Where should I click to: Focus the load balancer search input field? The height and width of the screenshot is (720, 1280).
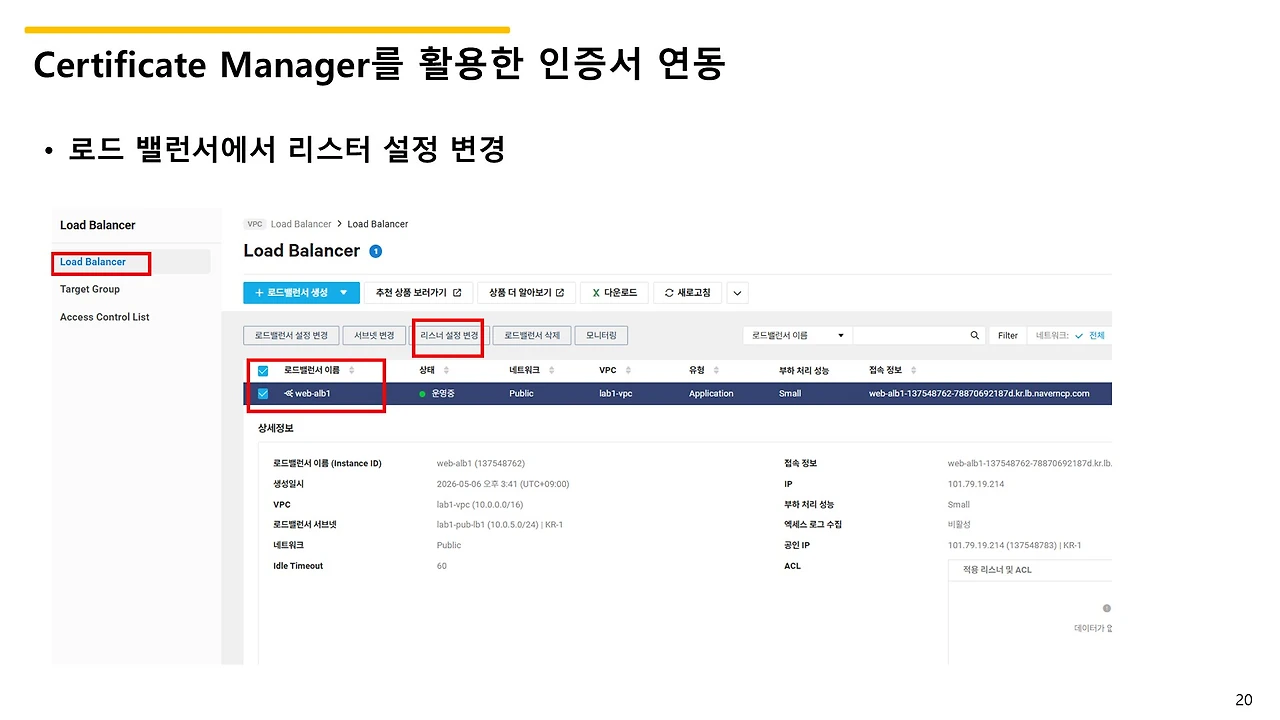(910, 336)
